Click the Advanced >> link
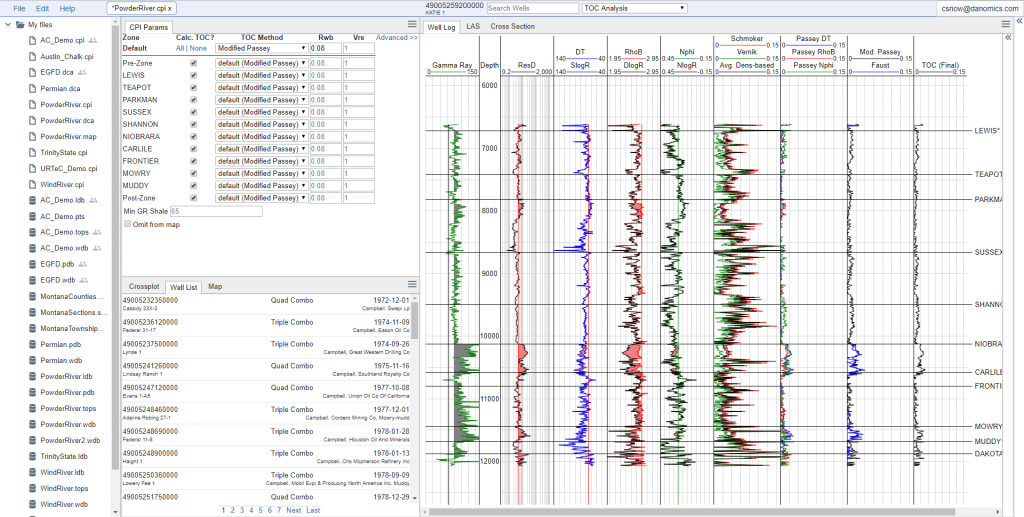The height and width of the screenshot is (517, 1024). 397,38
